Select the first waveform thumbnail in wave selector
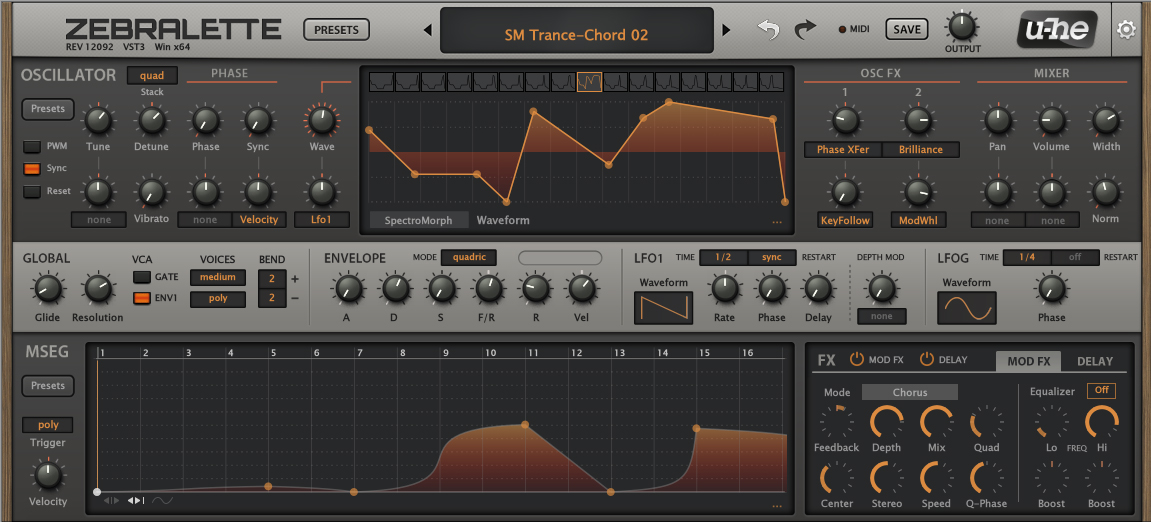 coord(381,81)
